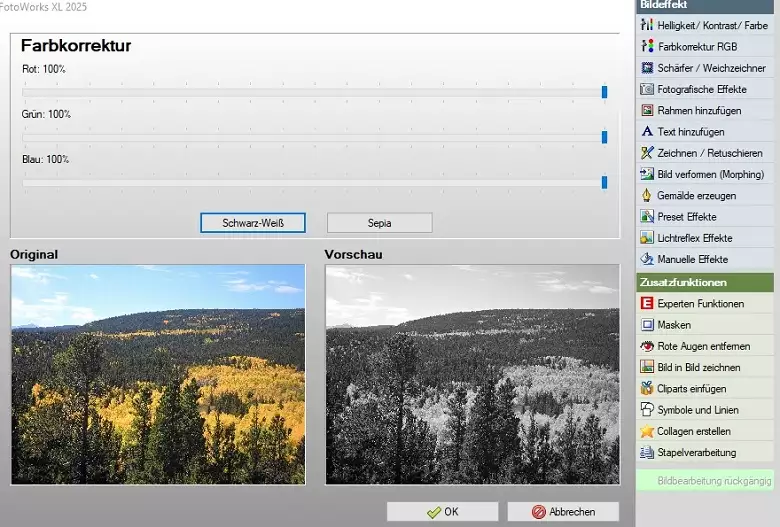
Task: Apply the Sepia preset
Action: click(x=380, y=222)
